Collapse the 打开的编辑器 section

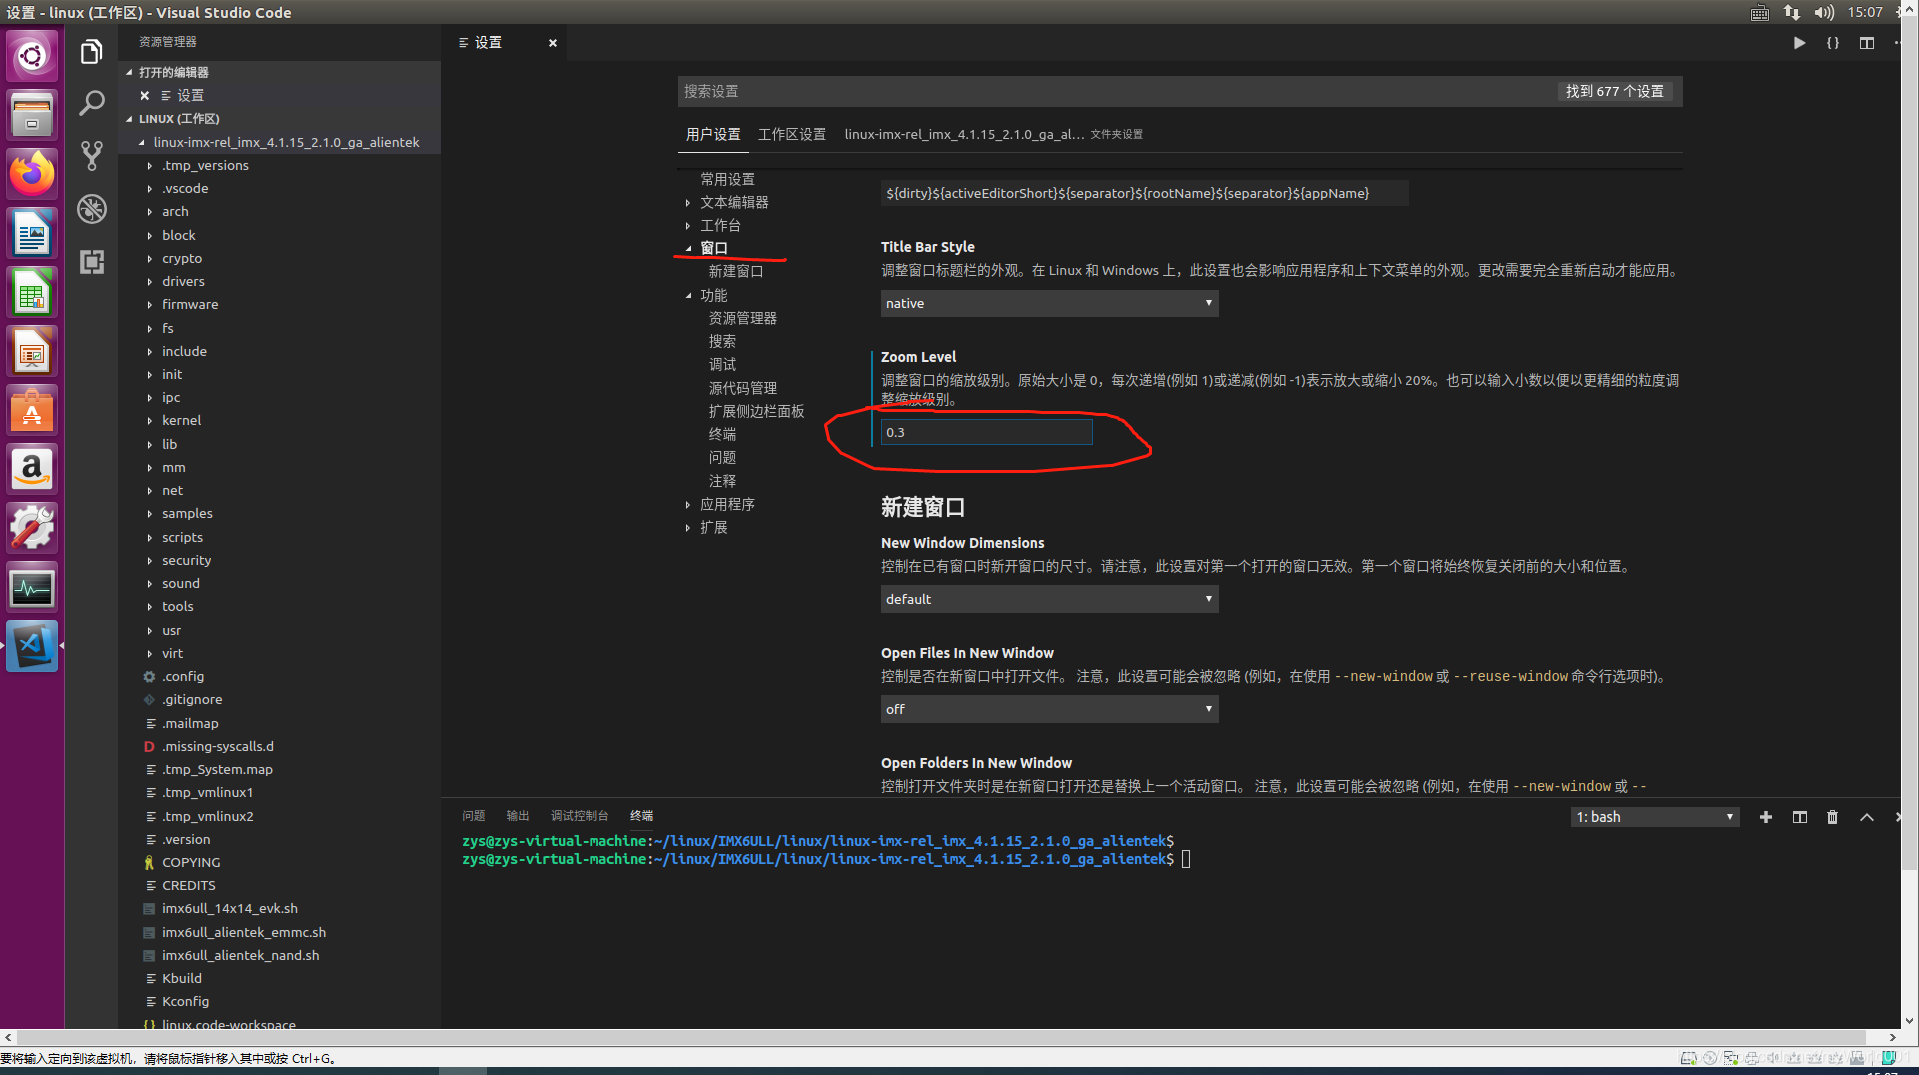pos(173,72)
